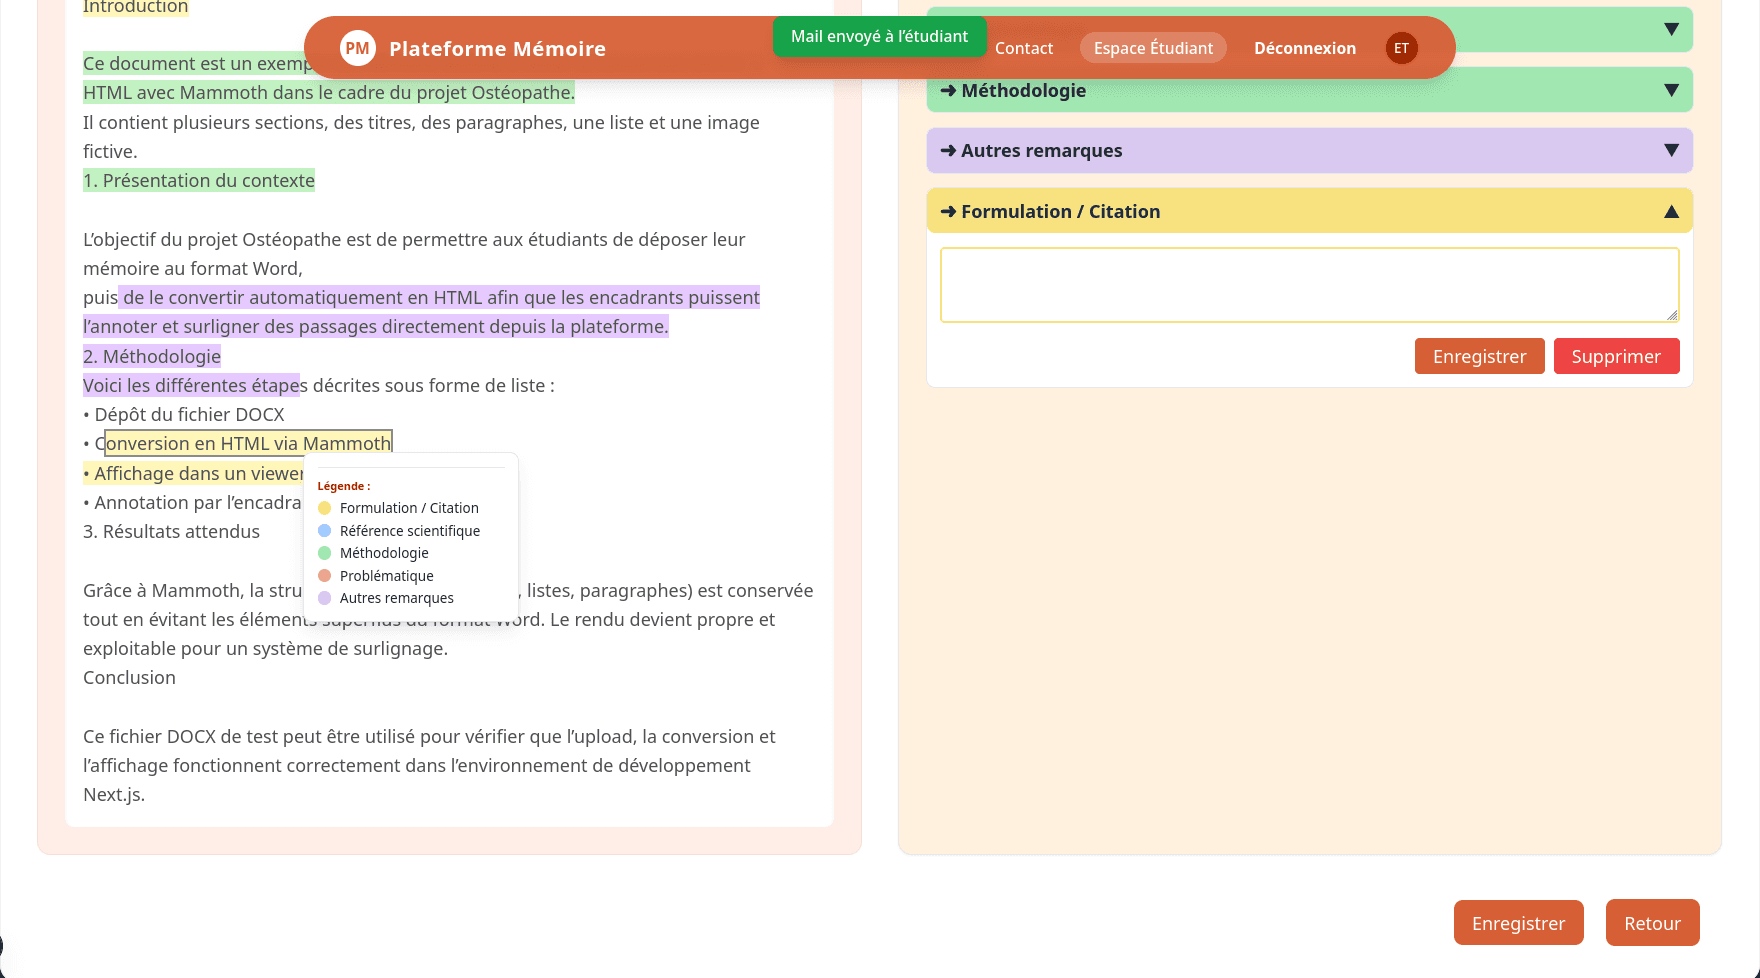Click the red Supprimer button

click(x=1616, y=356)
